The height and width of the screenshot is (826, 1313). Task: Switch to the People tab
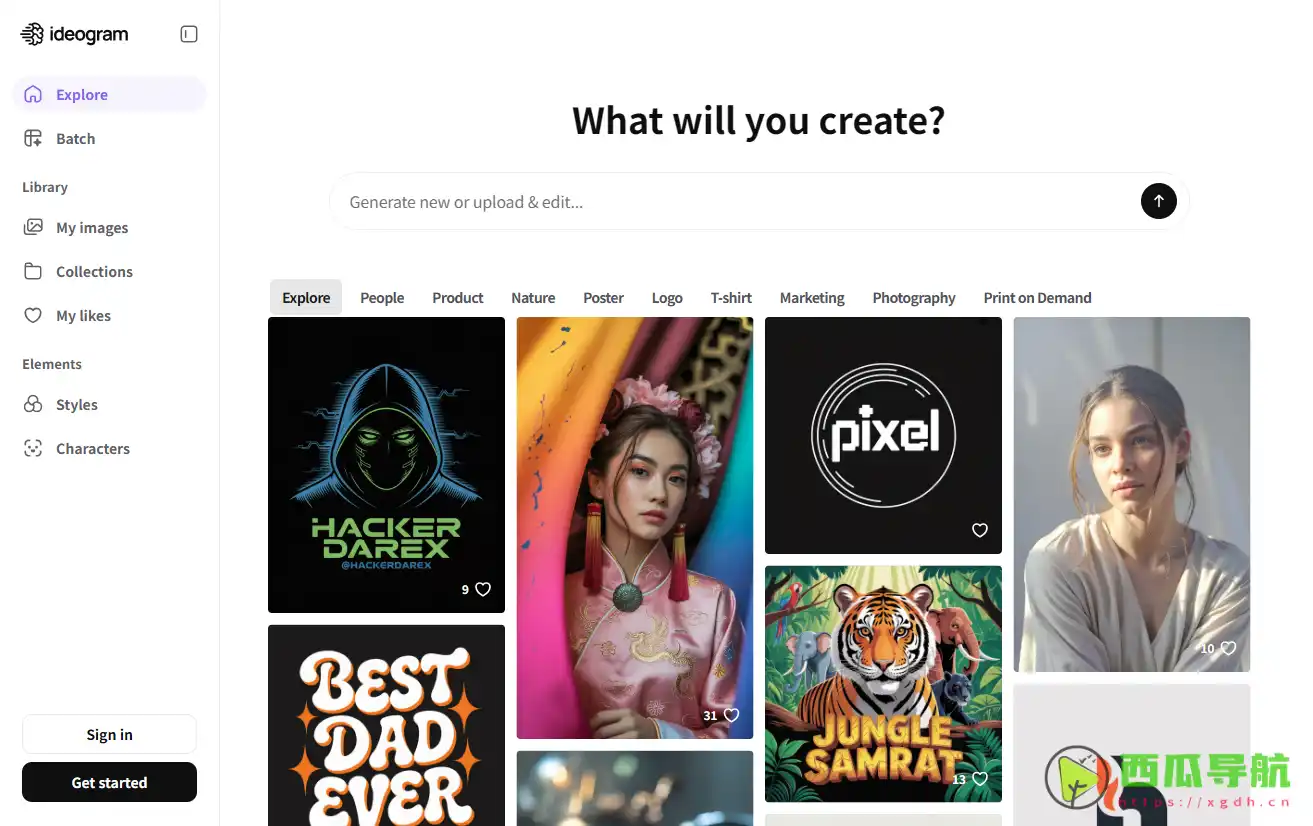[382, 298]
